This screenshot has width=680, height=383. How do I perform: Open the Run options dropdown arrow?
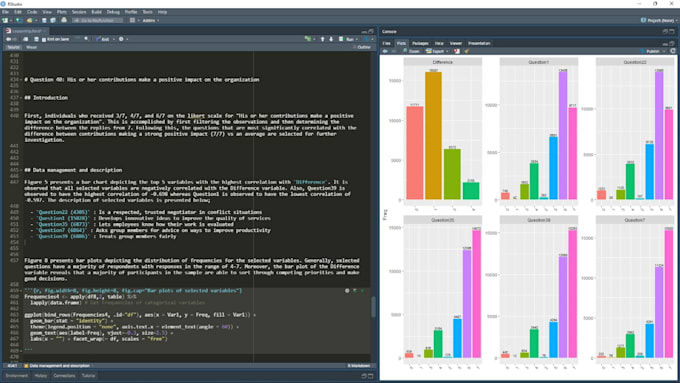356,39
